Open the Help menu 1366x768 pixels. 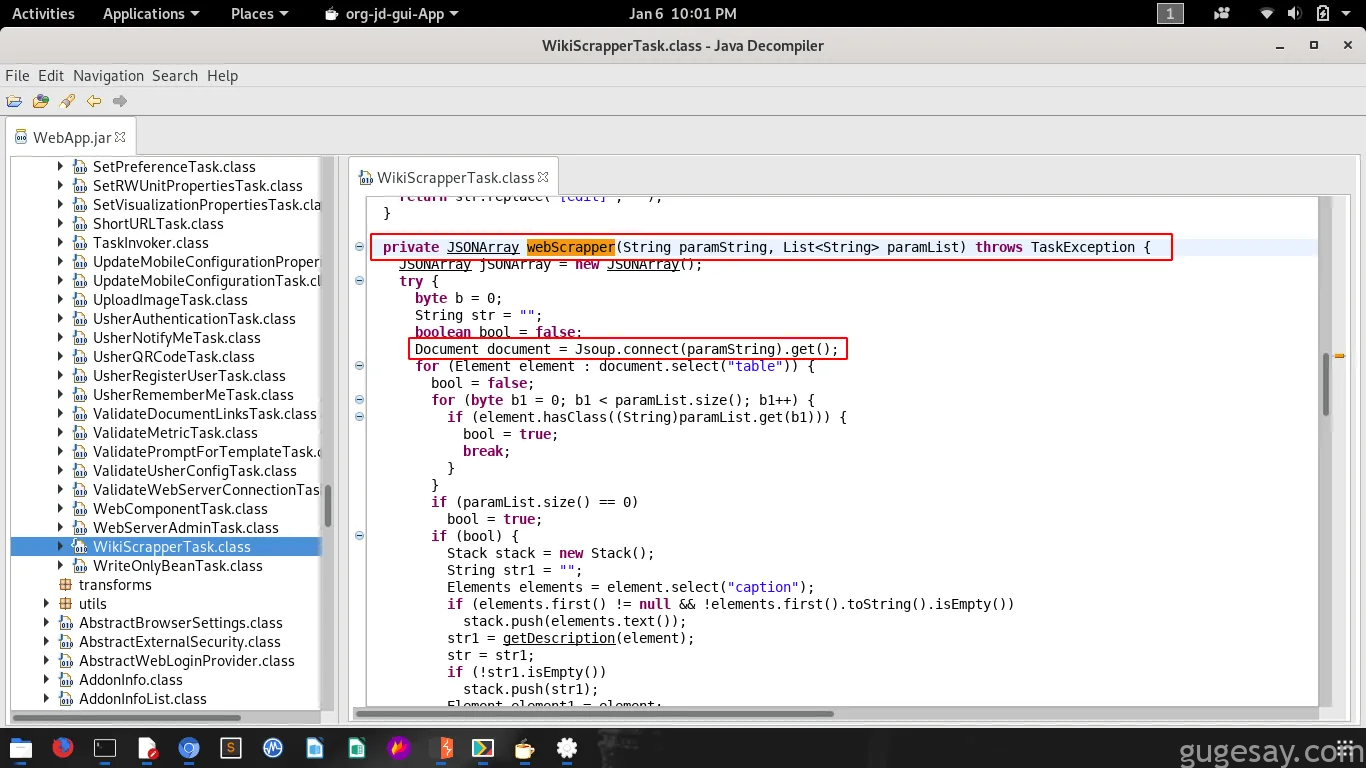[222, 76]
